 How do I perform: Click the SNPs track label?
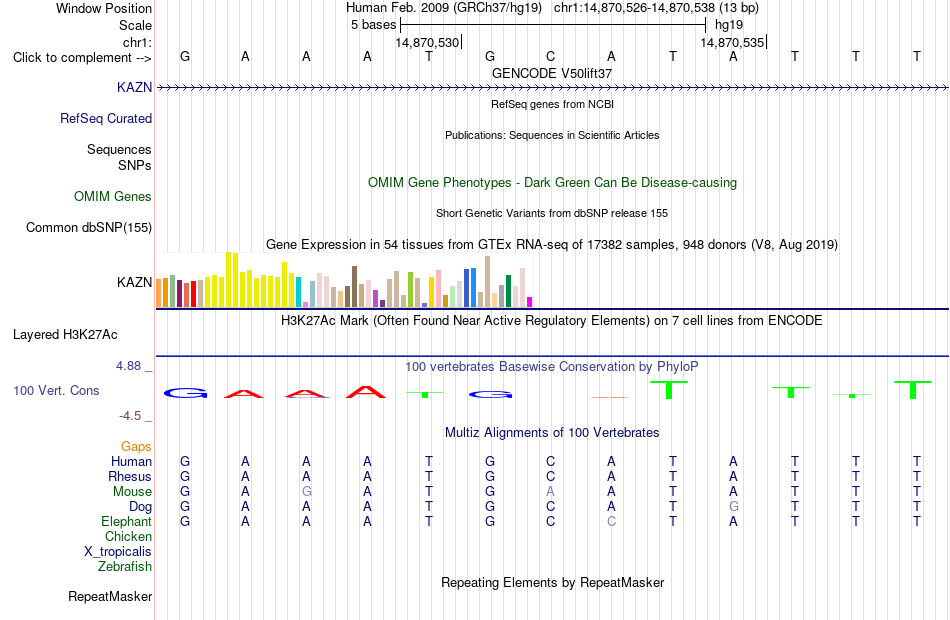tap(135, 165)
